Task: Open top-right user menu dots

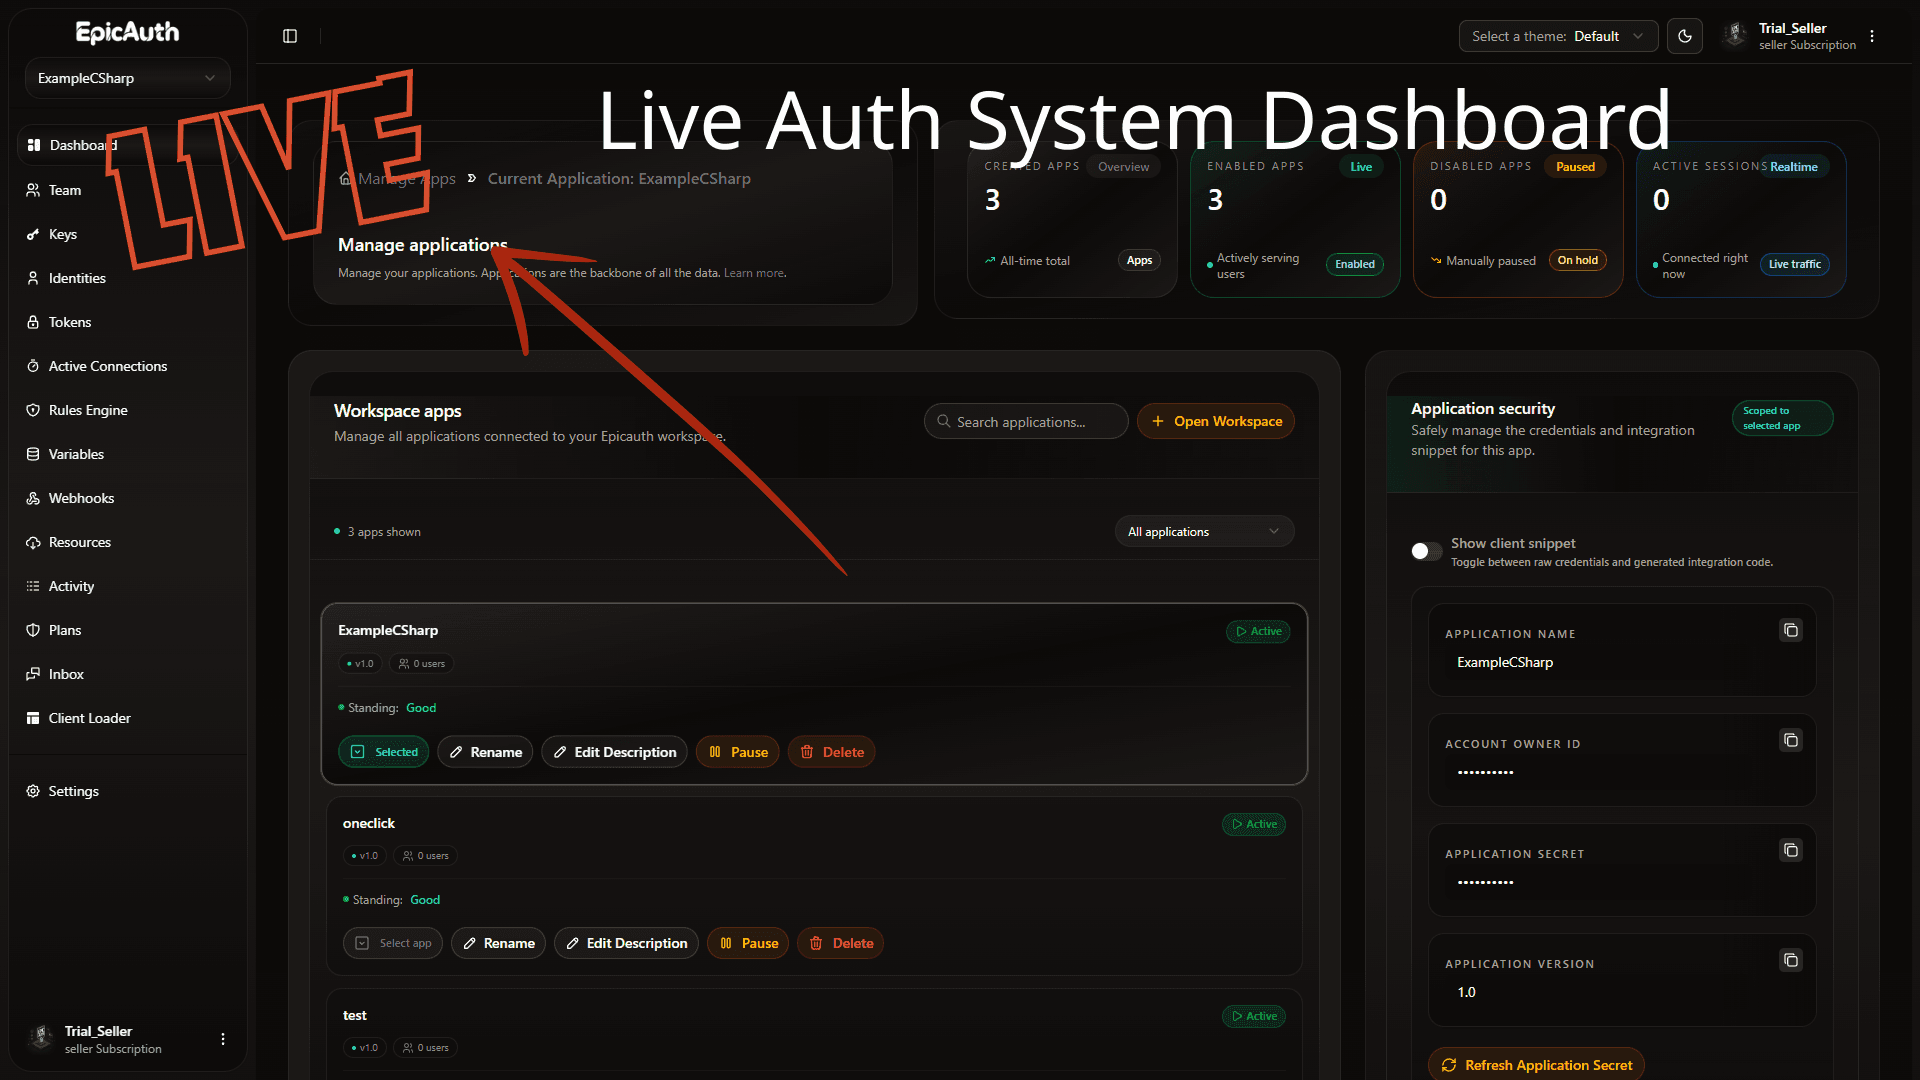Action: (x=1872, y=36)
